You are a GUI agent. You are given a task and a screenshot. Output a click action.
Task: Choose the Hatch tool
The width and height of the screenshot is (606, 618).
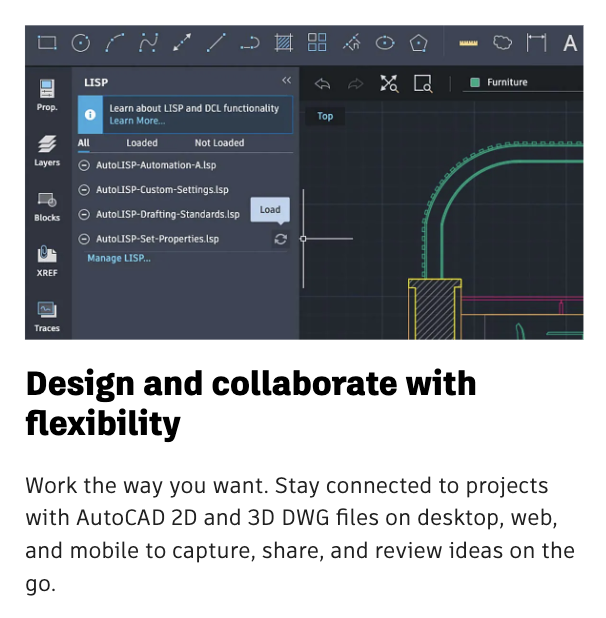point(283,43)
